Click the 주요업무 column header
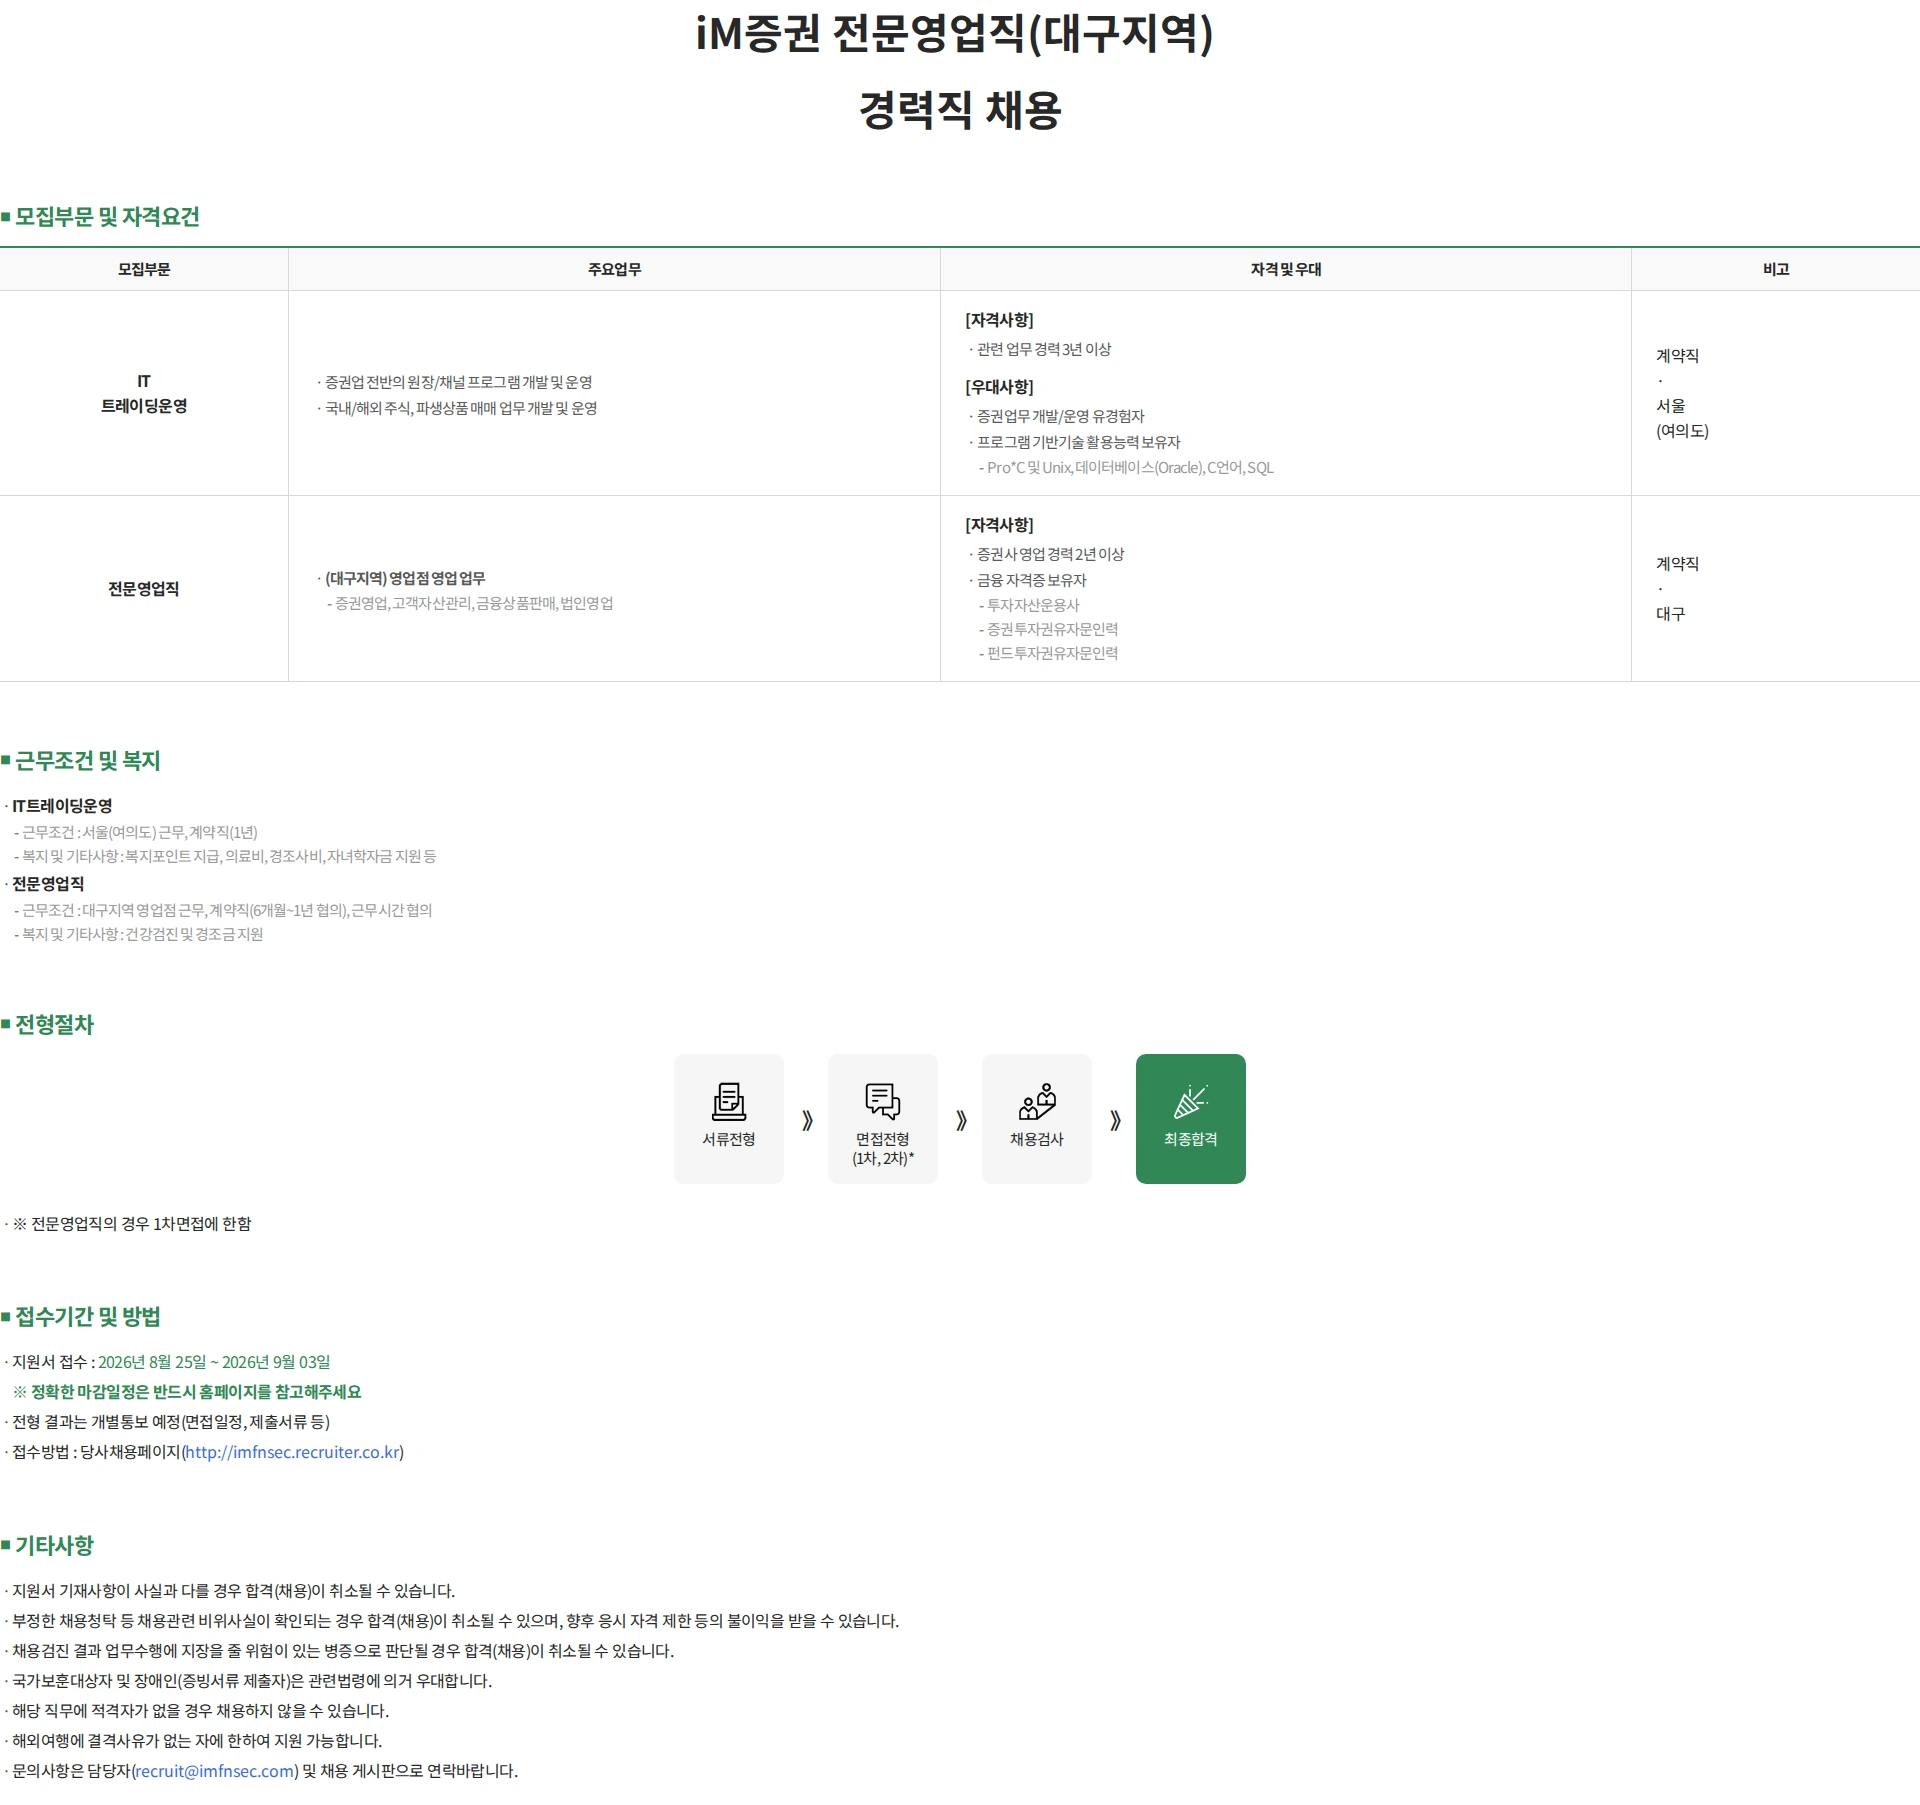Screen dimensions: 1920x1805 pos(614,269)
